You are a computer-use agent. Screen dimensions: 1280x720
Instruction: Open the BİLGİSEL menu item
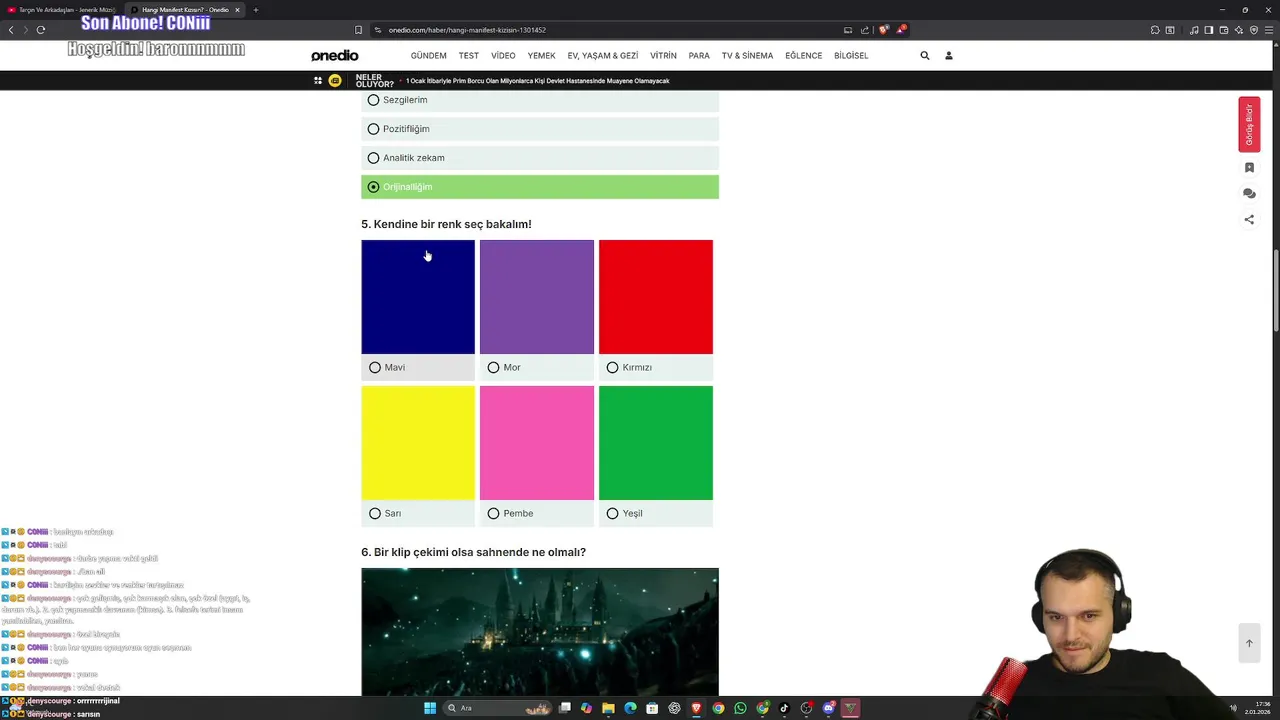coord(852,56)
